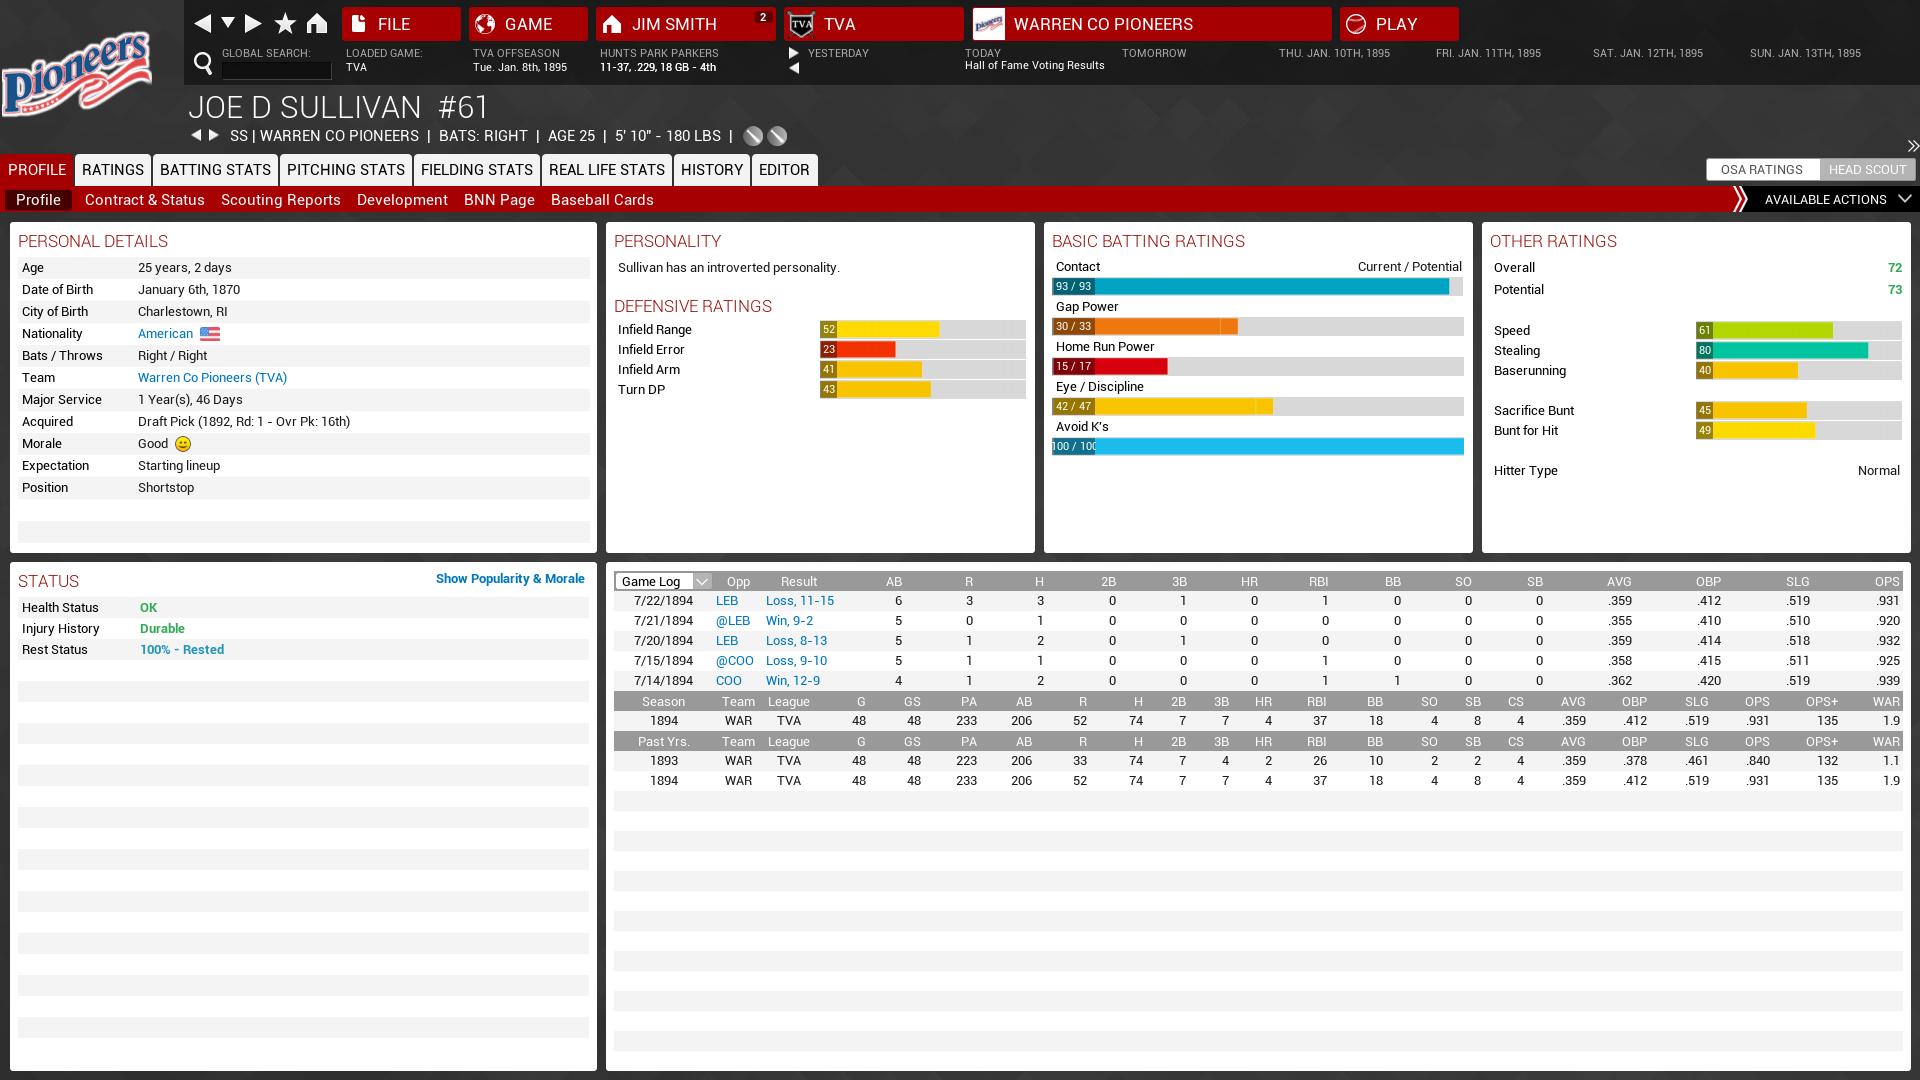Toggle to OSA RATINGS view
This screenshot has width=1920, height=1080.
(1762, 170)
